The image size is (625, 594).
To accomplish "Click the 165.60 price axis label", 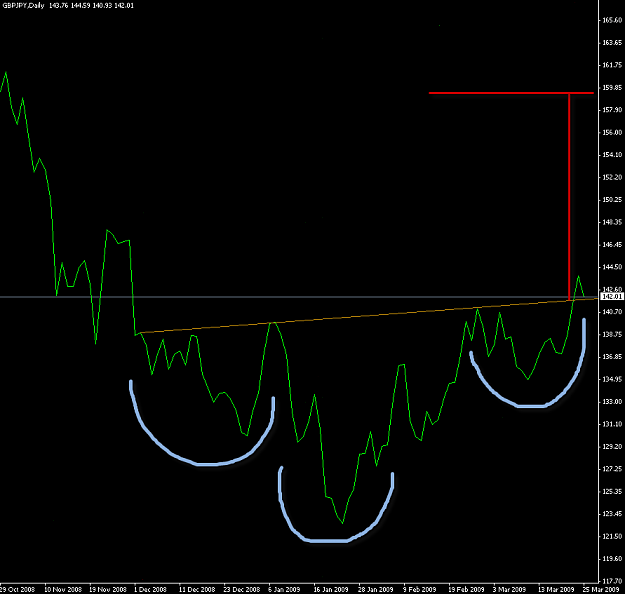I will click(612, 20).
